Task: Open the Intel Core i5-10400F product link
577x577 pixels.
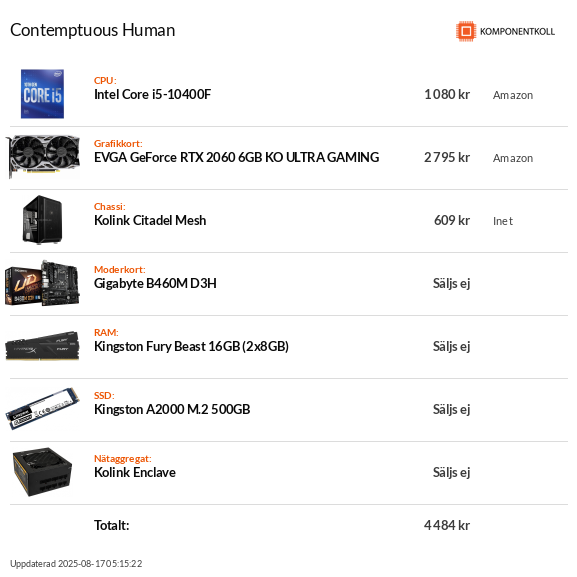Action: pyautogui.click(x=153, y=94)
